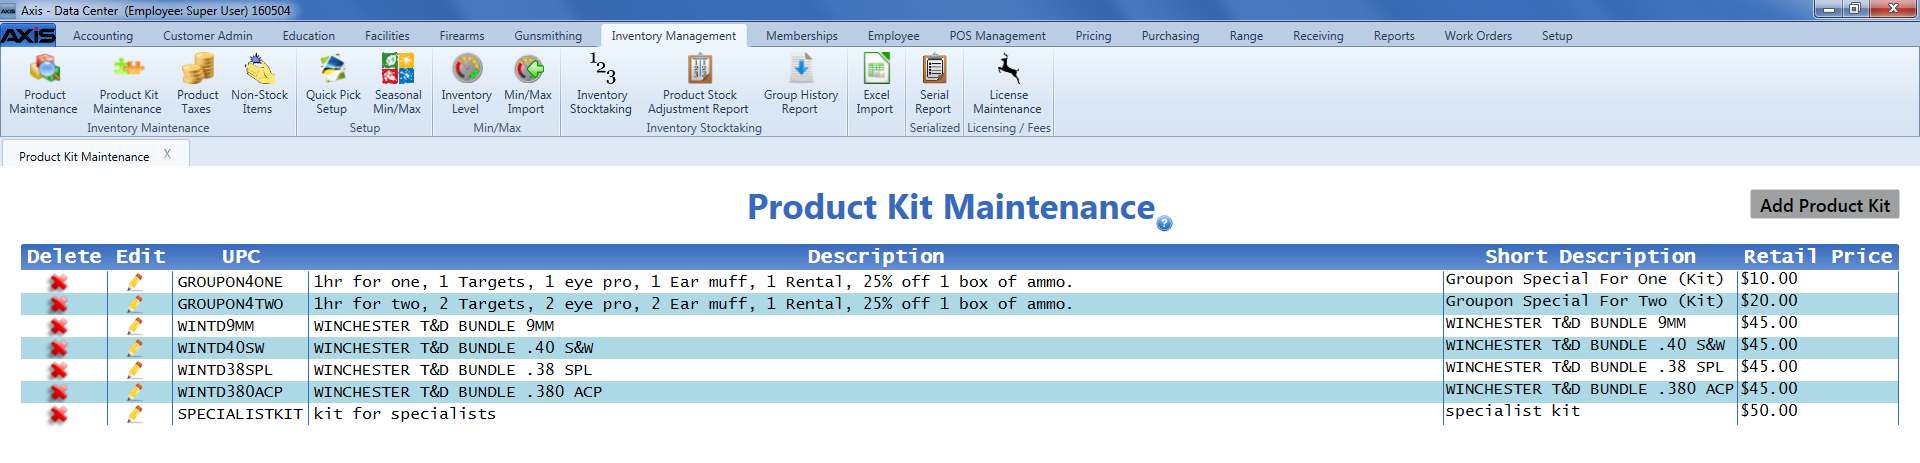Sort by Short Description column header

click(1590, 257)
